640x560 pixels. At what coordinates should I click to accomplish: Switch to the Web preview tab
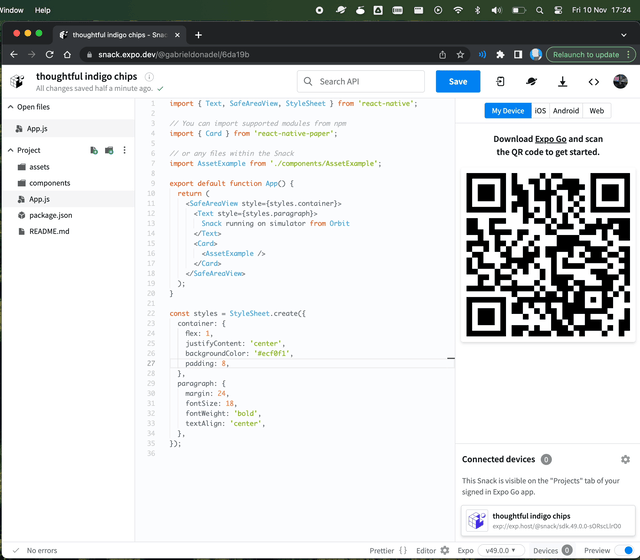coord(596,111)
